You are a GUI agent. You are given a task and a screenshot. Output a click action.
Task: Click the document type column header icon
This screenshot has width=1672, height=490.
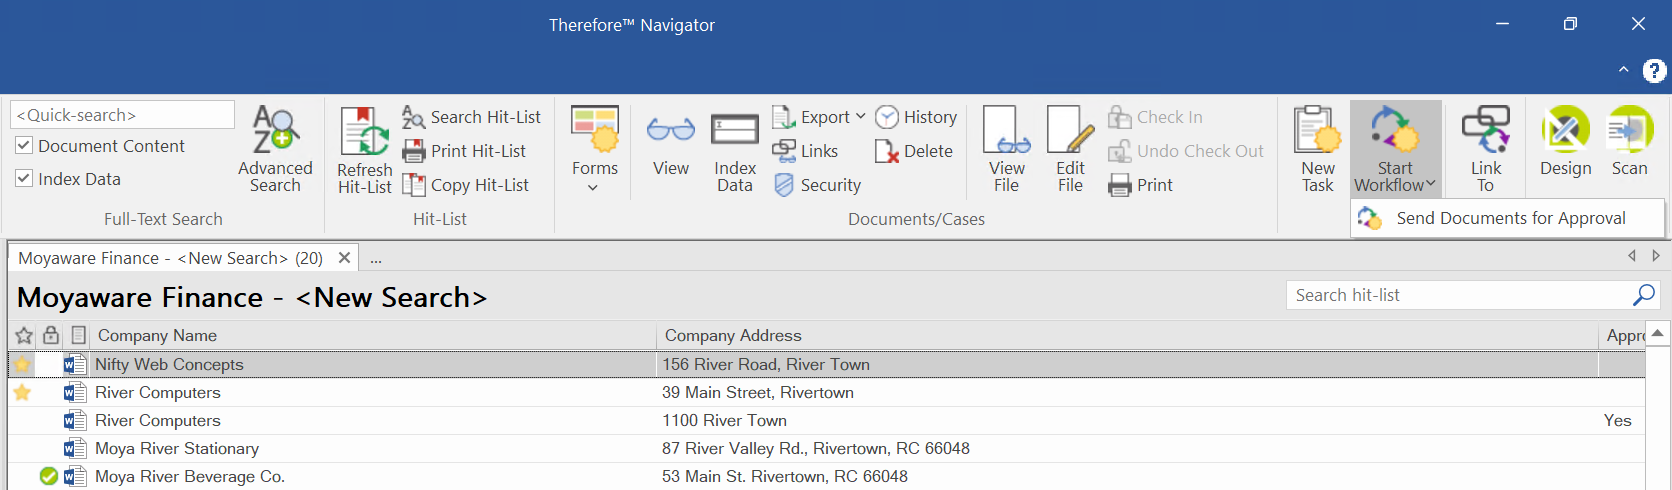pos(78,335)
